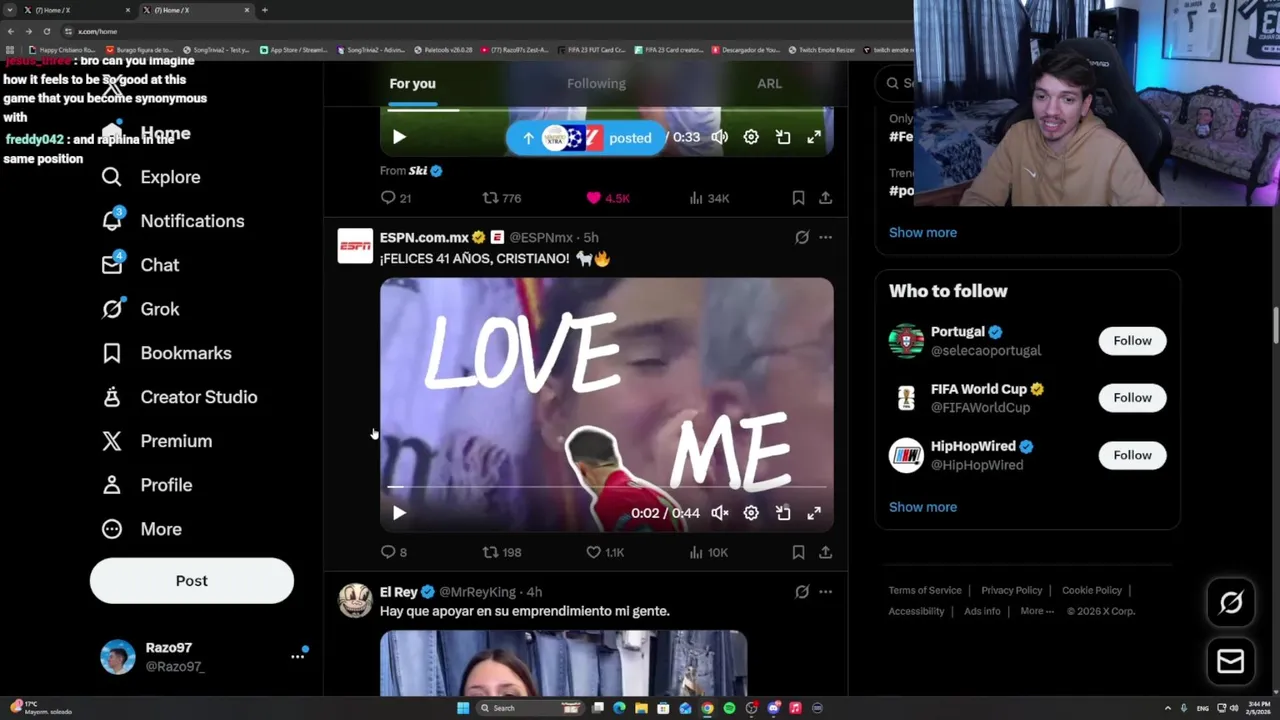Reload the page in browser

46,31
